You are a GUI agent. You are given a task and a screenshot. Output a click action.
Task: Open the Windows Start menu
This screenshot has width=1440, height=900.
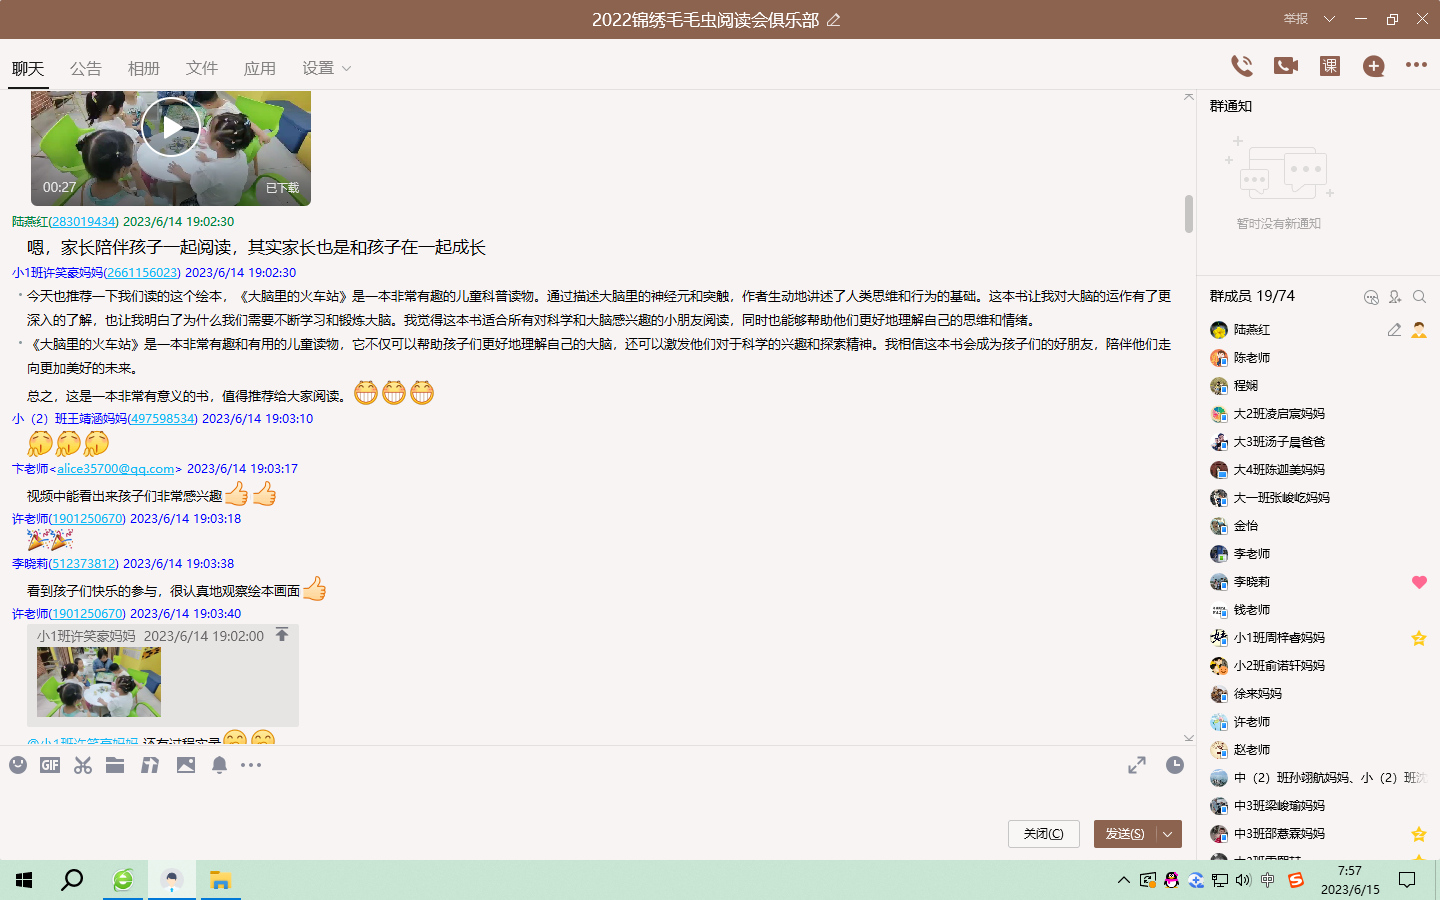pyautogui.click(x=24, y=880)
